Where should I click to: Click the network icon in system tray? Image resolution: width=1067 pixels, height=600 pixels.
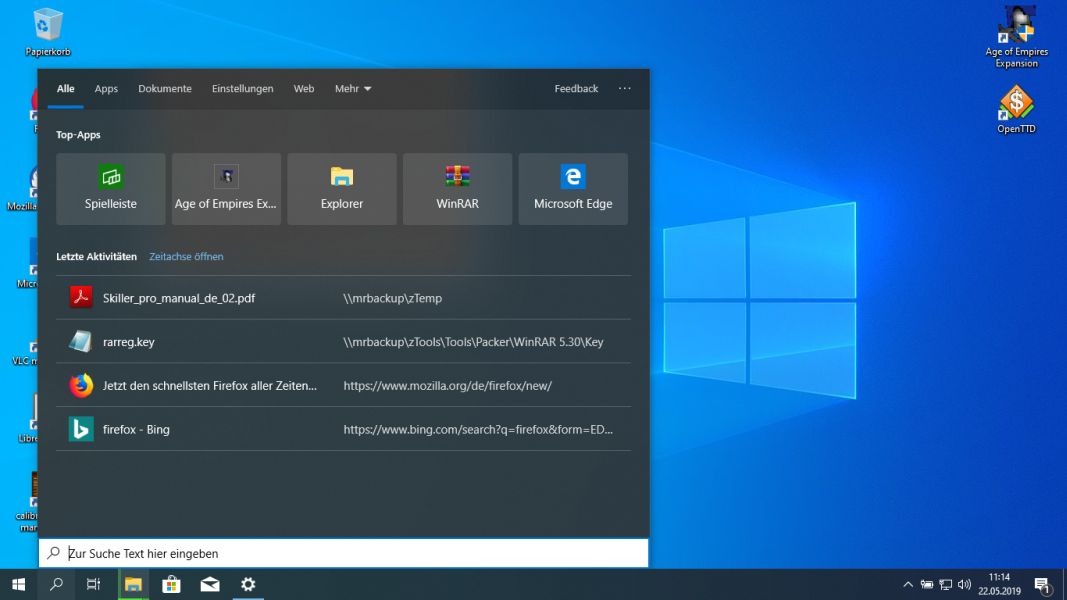(x=946, y=584)
